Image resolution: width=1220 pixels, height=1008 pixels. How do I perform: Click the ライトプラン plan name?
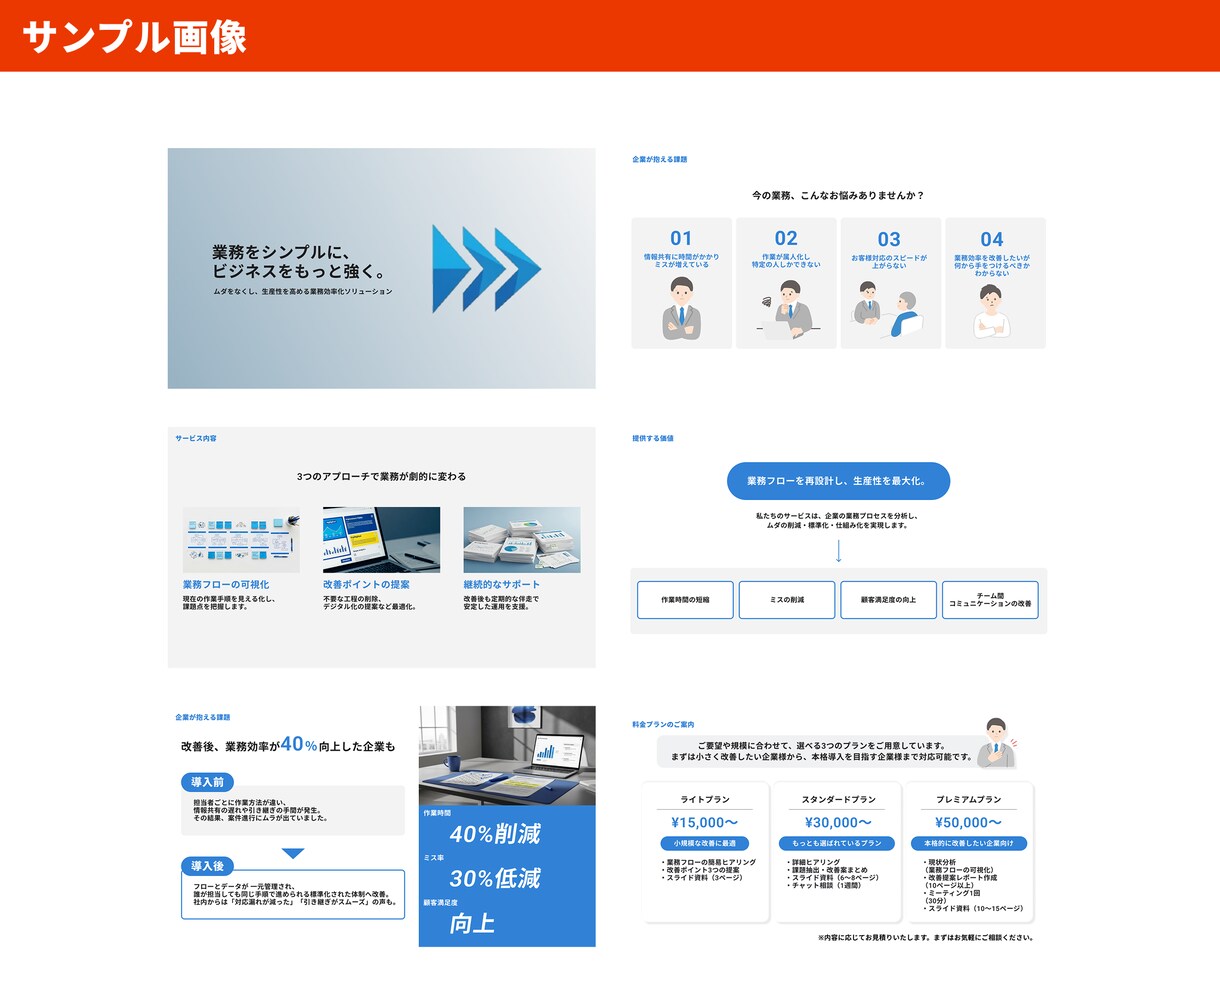tap(705, 800)
